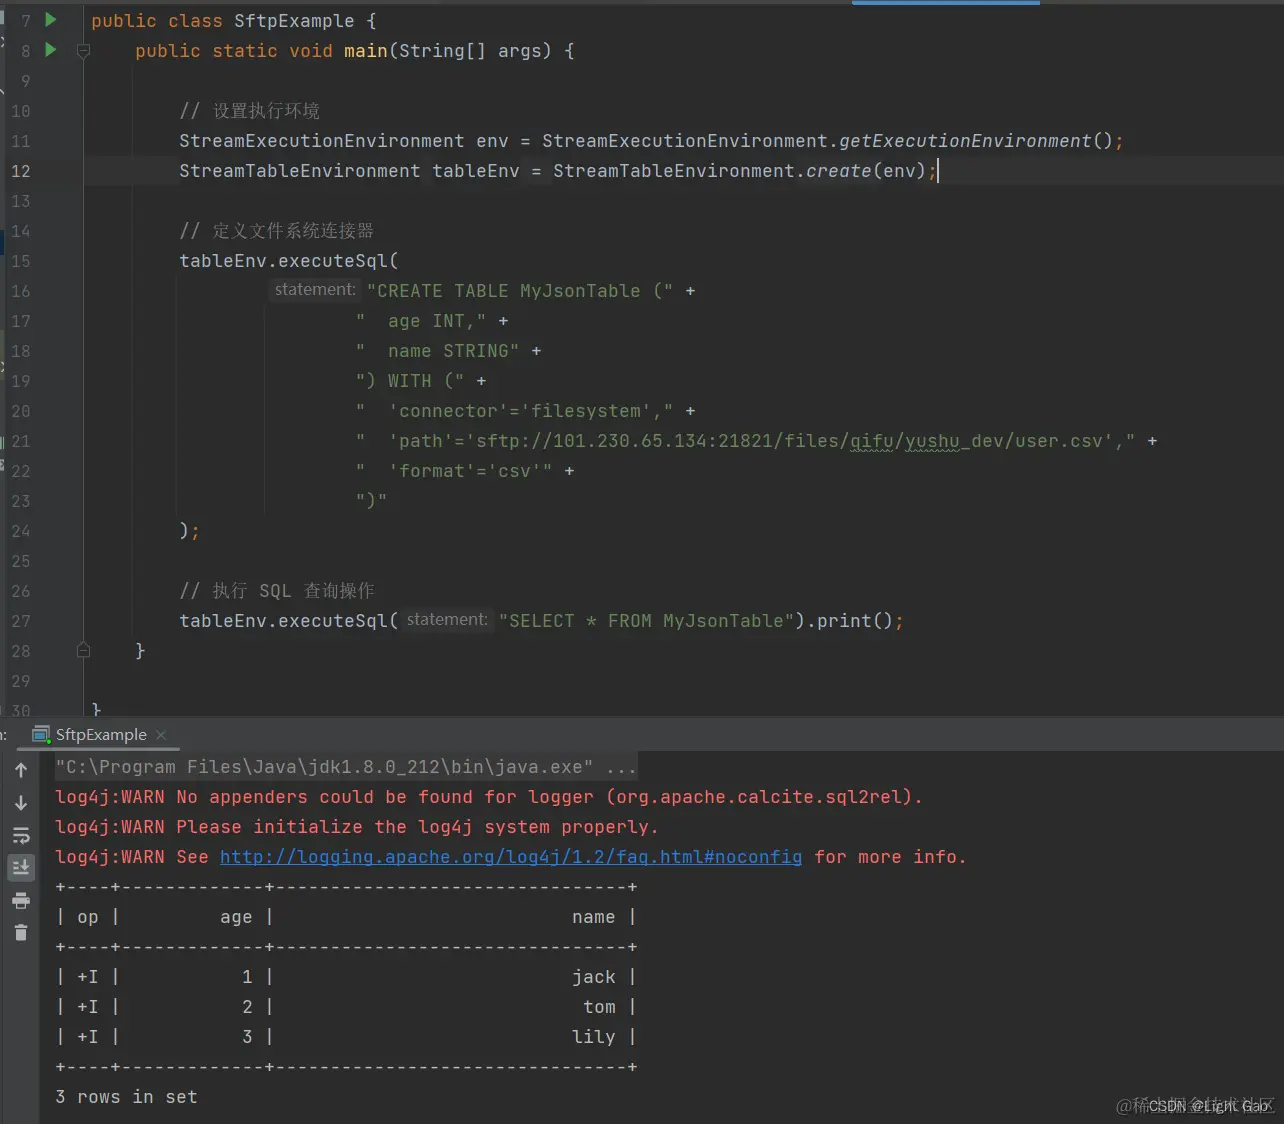1284x1124 pixels.
Task: Click the 'name STRING' column definition
Action: click(x=448, y=351)
